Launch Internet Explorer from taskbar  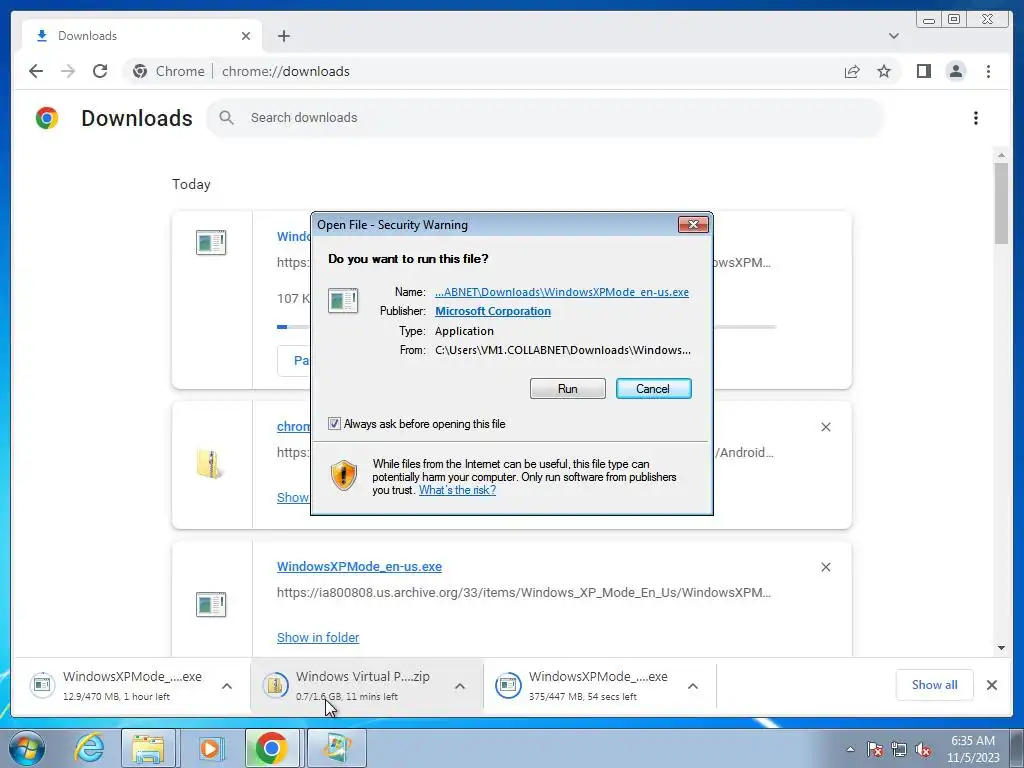tap(89, 748)
